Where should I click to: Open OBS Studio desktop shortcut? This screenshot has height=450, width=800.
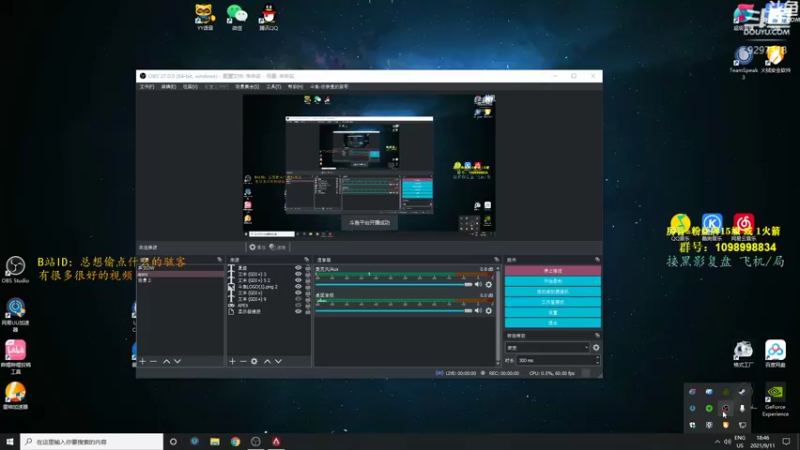tap(15, 270)
